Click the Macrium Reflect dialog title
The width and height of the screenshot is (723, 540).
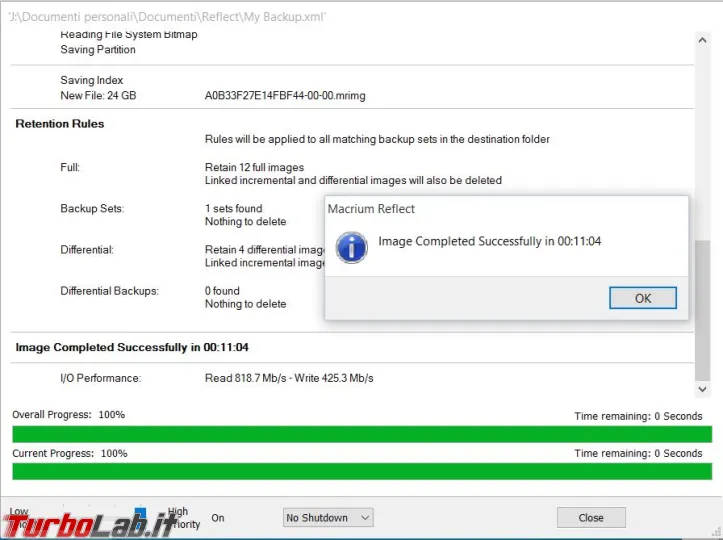[x=371, y=209]
